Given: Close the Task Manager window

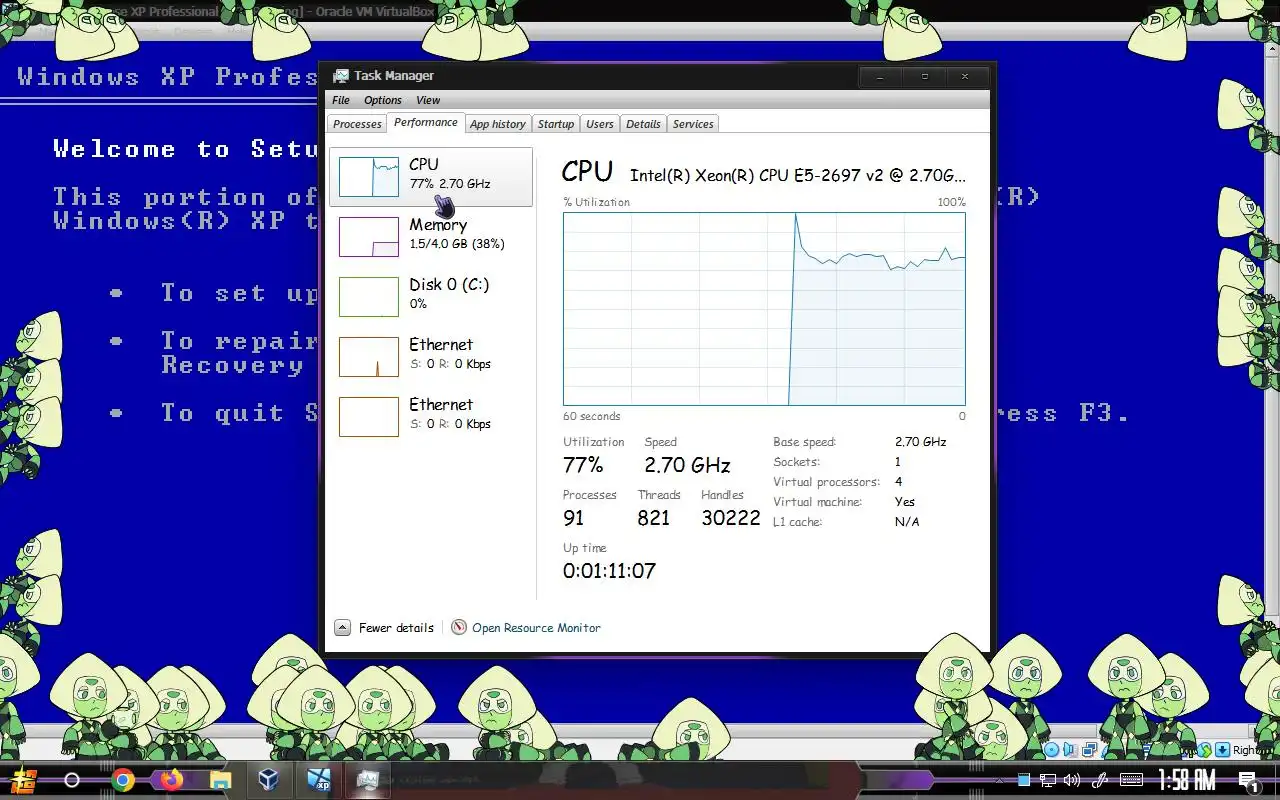Looking at the screenshot, I should (965, 77).
